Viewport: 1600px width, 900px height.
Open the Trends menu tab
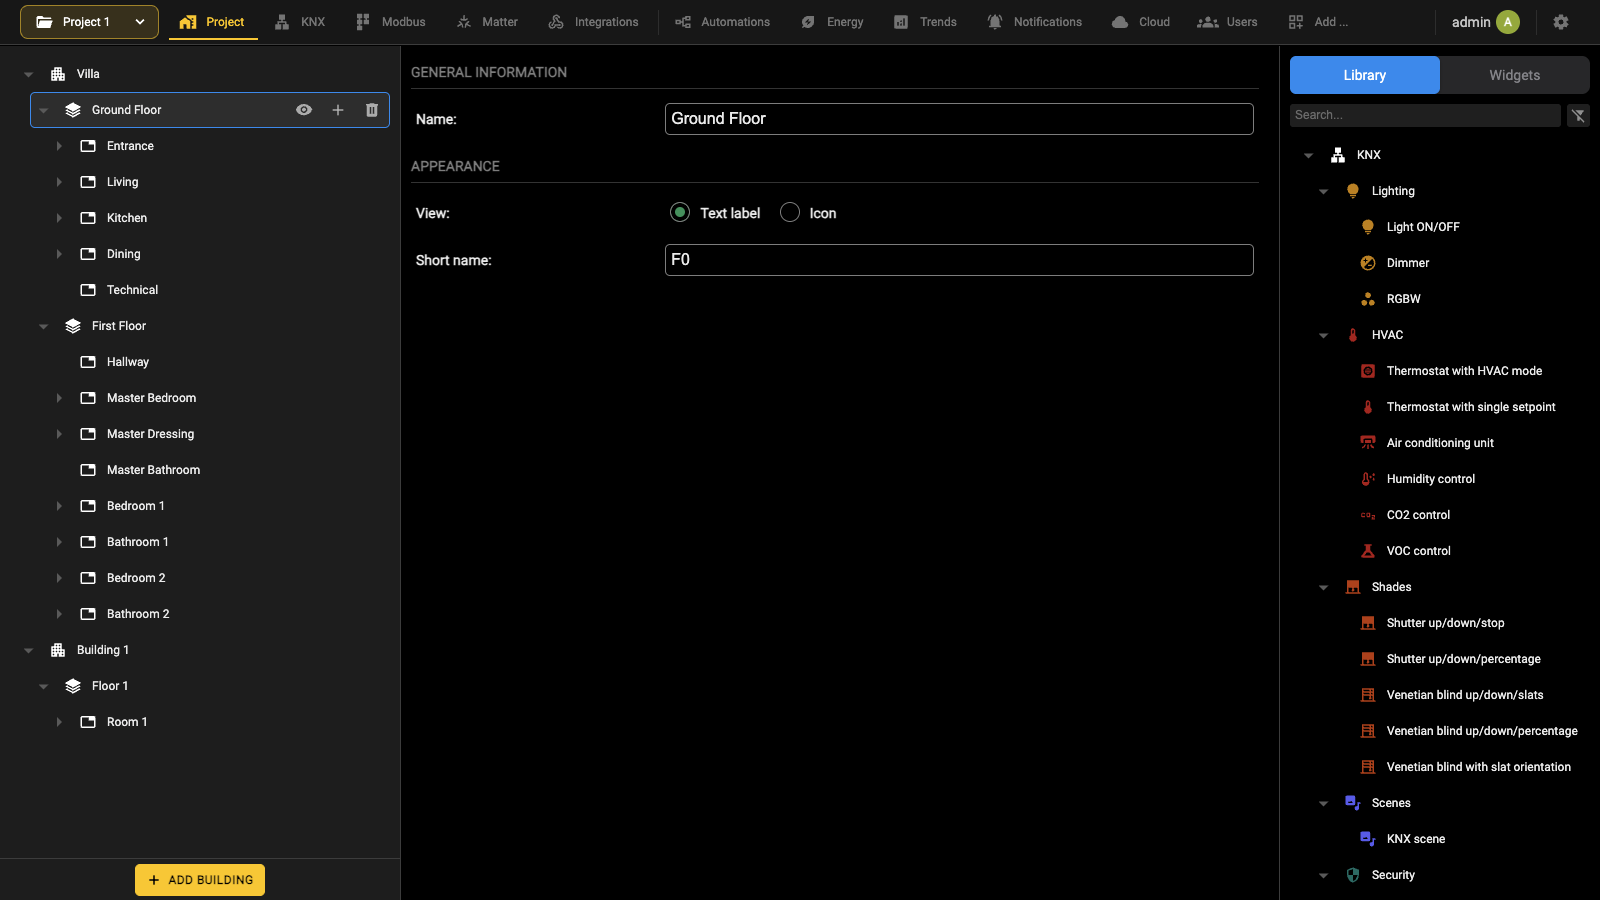point(925,22)
